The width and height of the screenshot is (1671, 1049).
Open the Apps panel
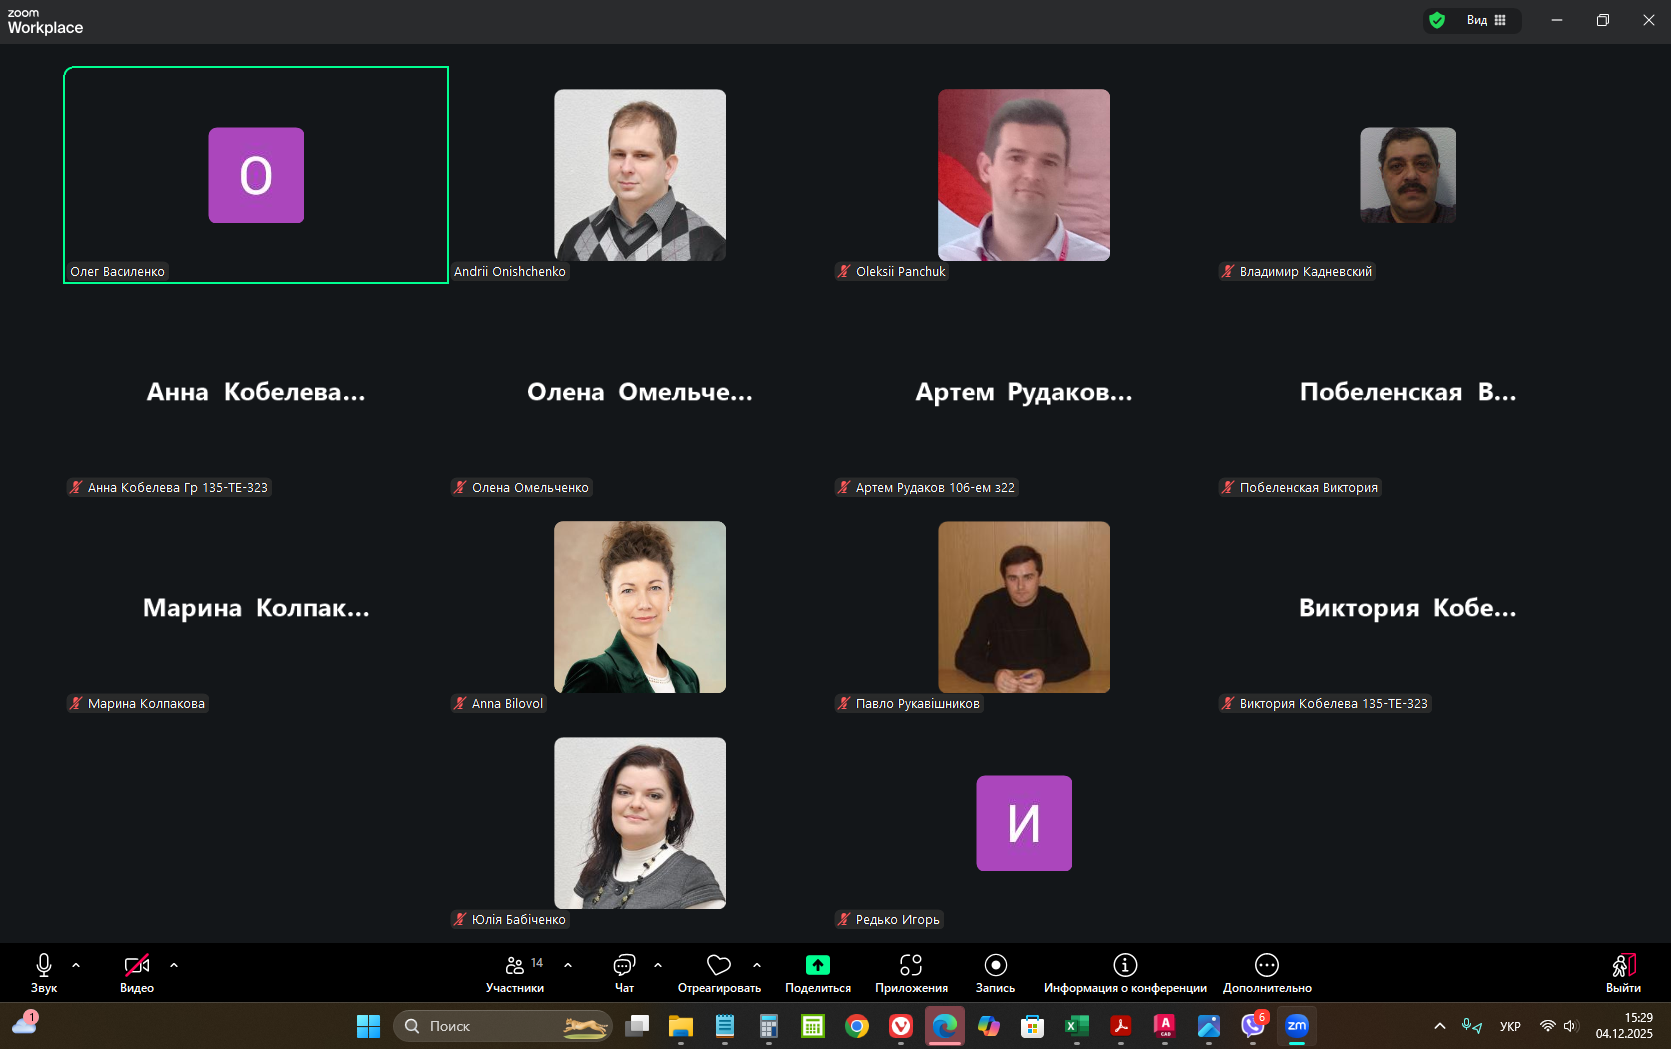[910, 973]
